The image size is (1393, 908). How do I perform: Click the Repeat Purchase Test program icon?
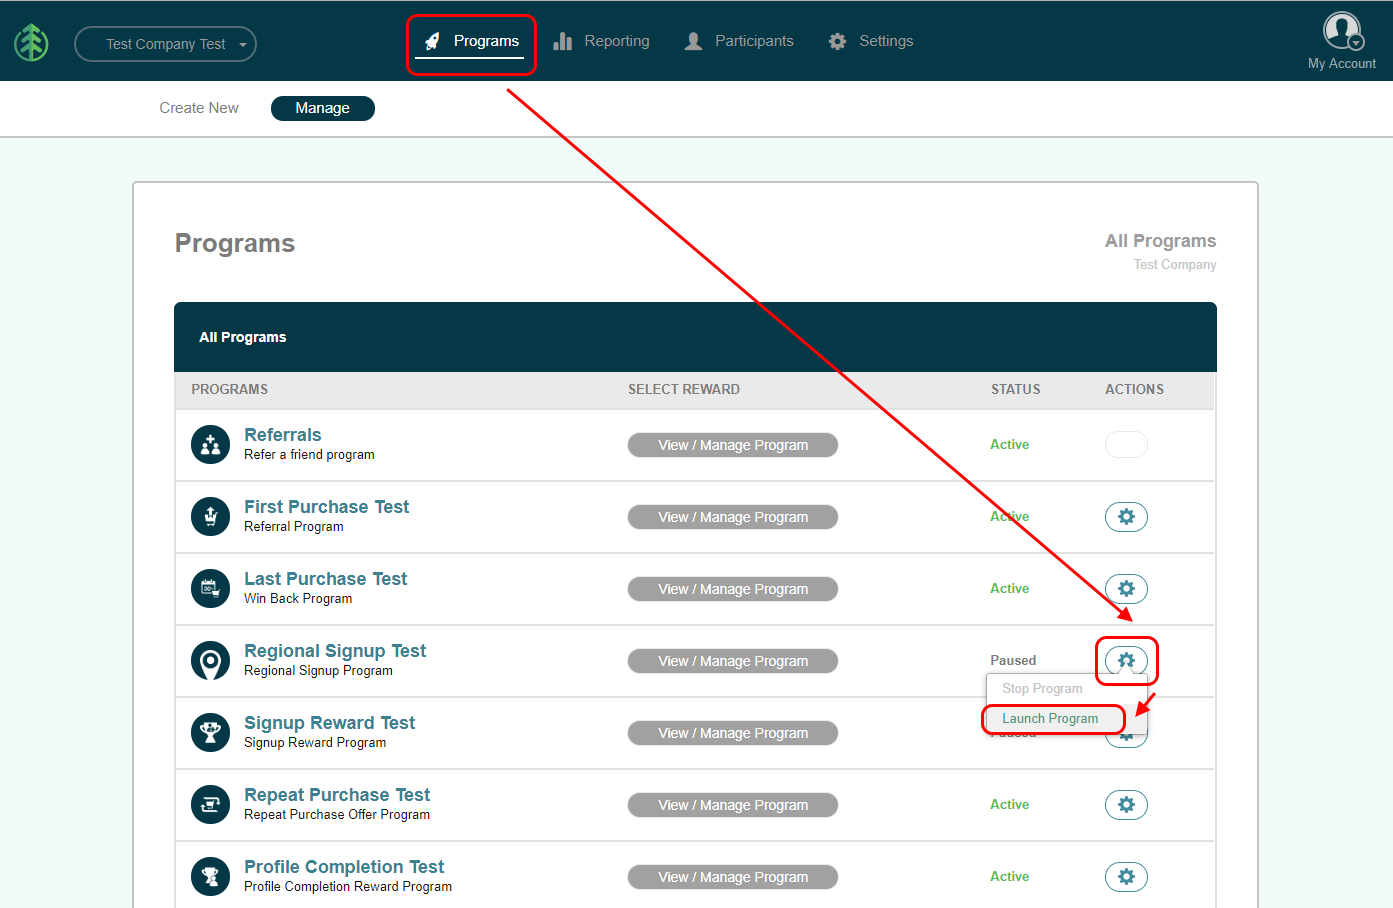click(x=210, y=805)
